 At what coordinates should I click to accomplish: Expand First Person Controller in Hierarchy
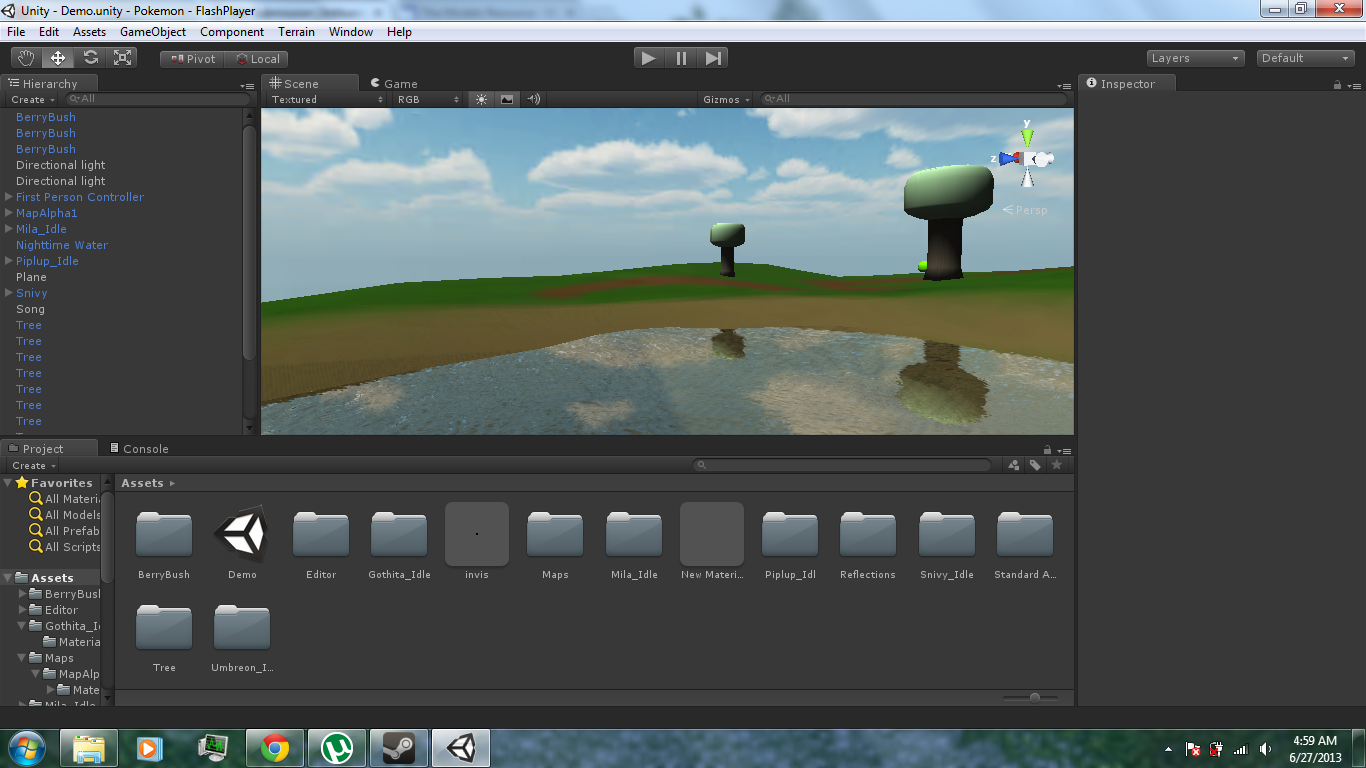click(9, 197)
